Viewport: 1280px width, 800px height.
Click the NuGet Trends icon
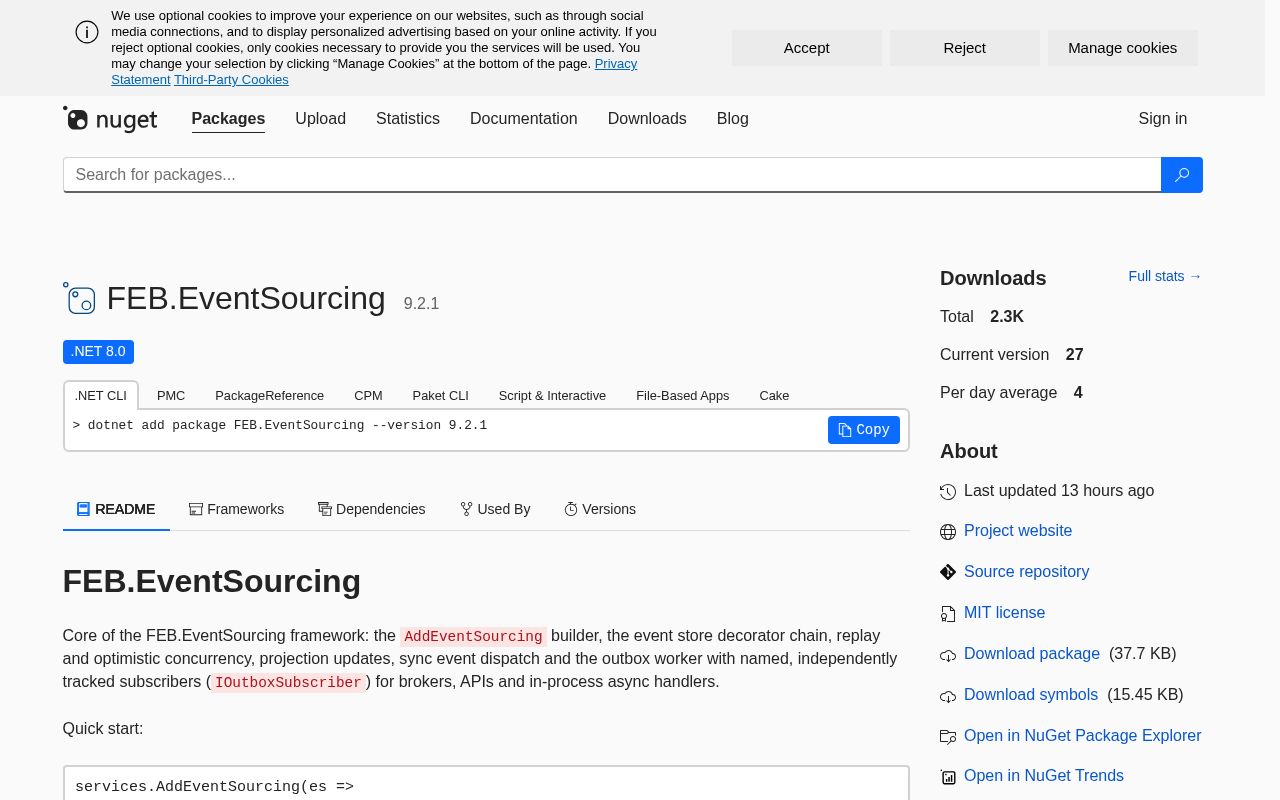[x=948, y=777]
